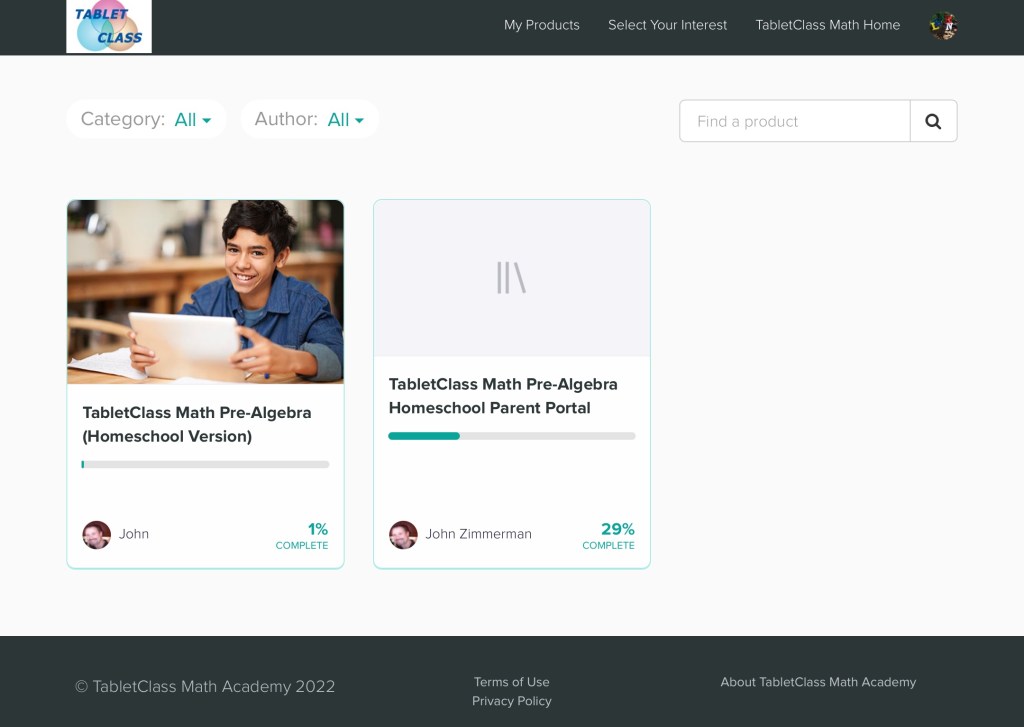The height and width of the screenshot is (727, 1024).
Task: Click John Zimmerman's author avatar
Action: (403, 535)
